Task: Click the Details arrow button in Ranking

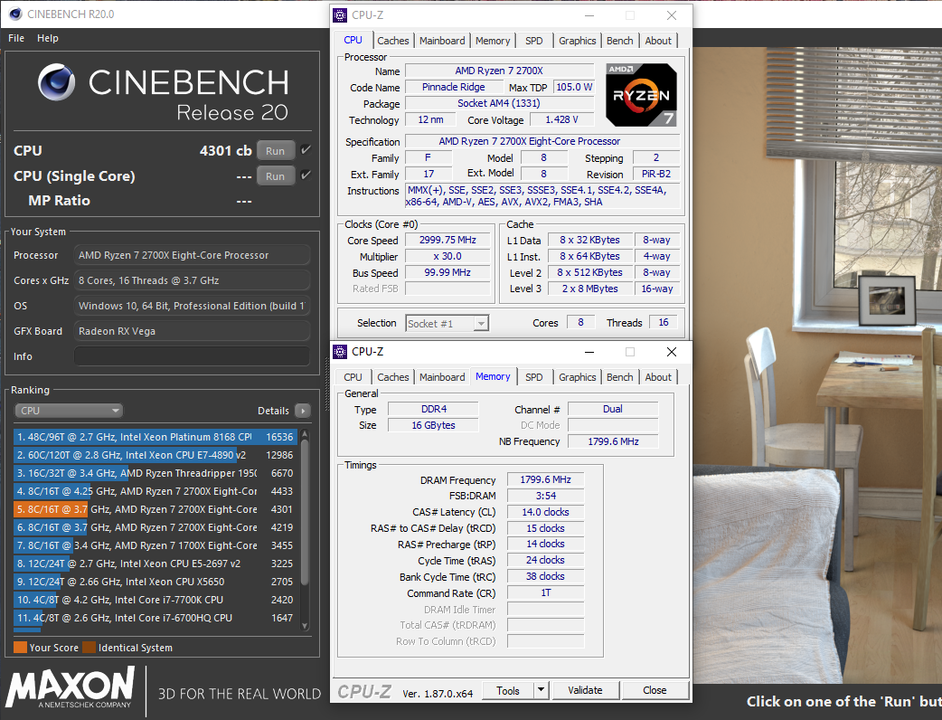Action: (303, 410)
